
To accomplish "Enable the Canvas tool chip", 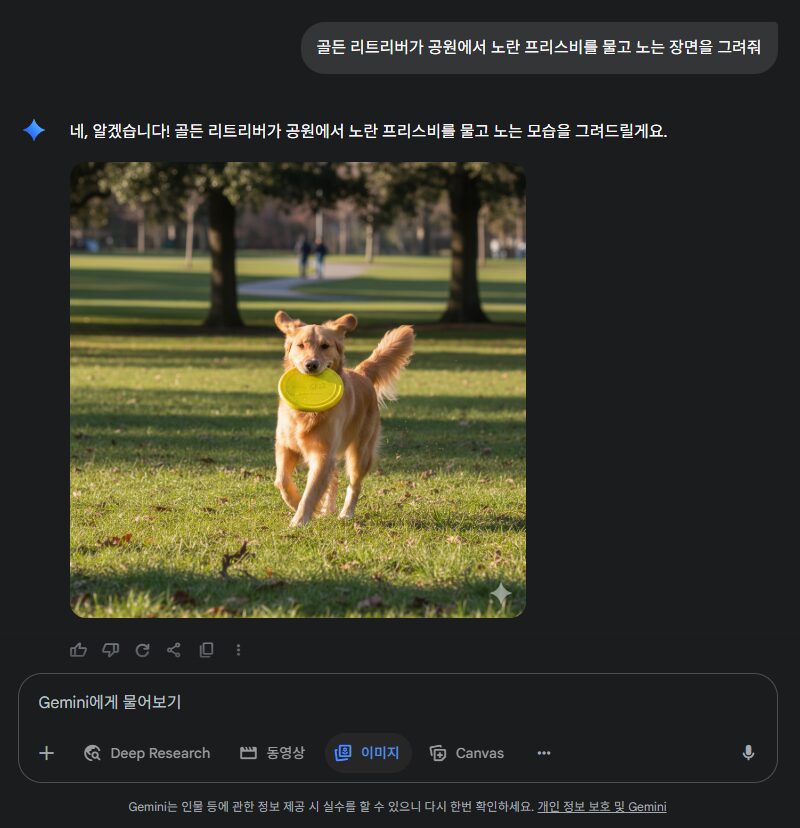I will pyautogui.click(x=467, y=753).
